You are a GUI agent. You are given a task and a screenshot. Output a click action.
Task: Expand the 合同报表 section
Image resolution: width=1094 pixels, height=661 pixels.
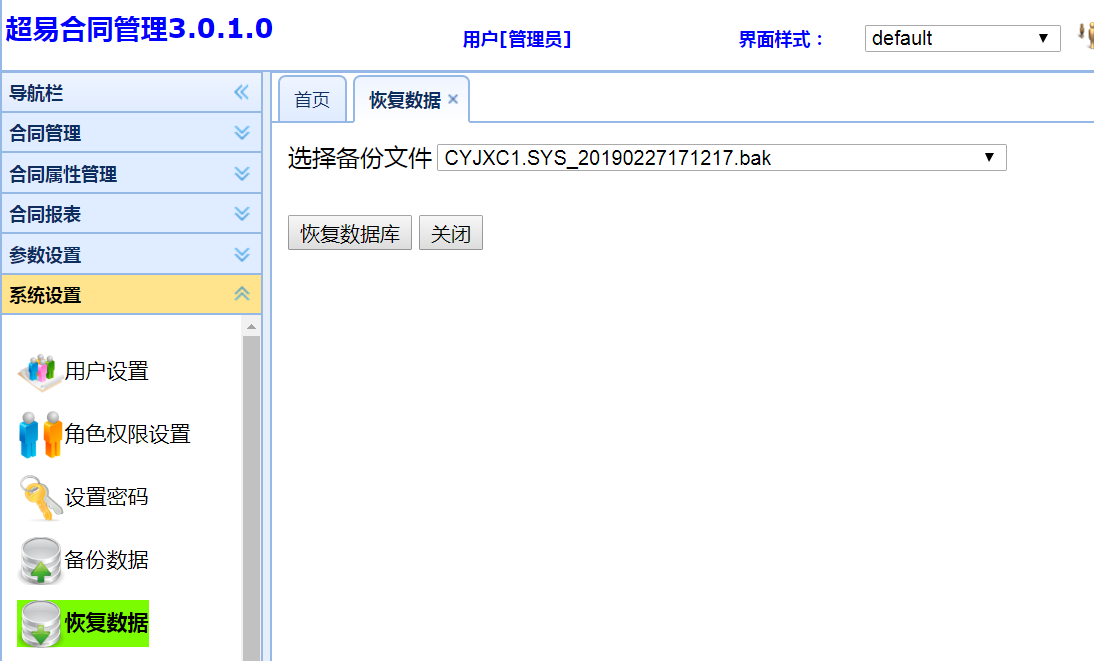tap(241, 214)
